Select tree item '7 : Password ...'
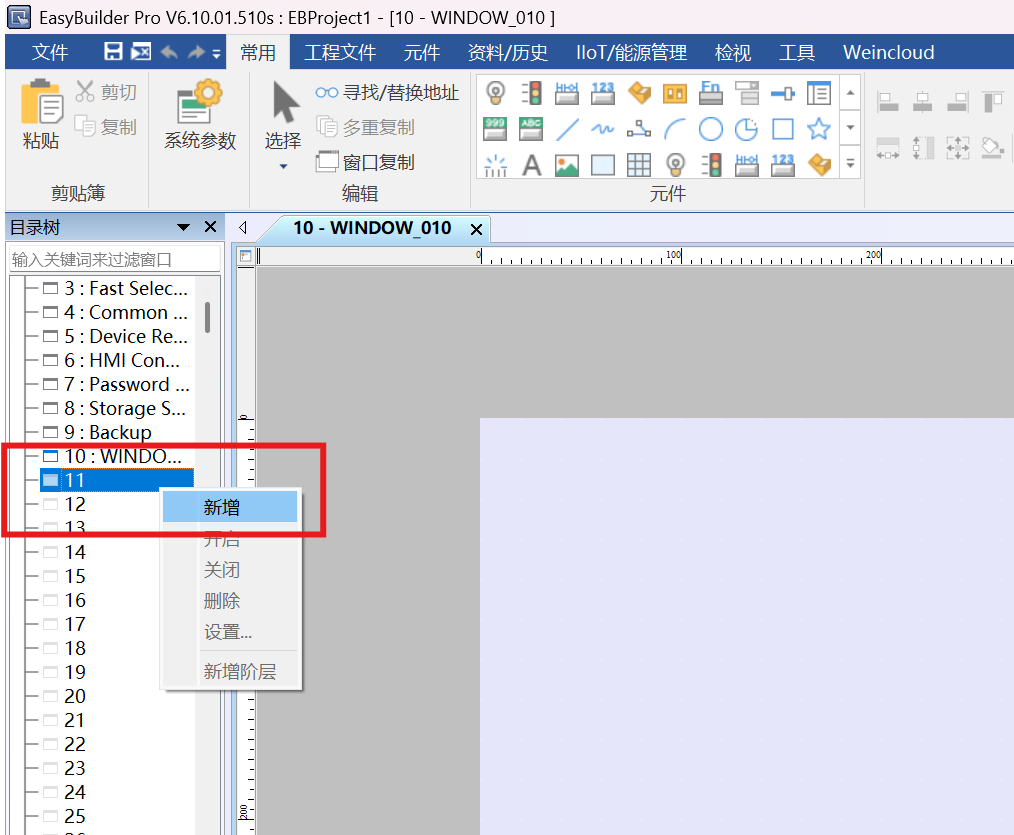This screenshot has width=1014, height=835. tap(116, 384)
